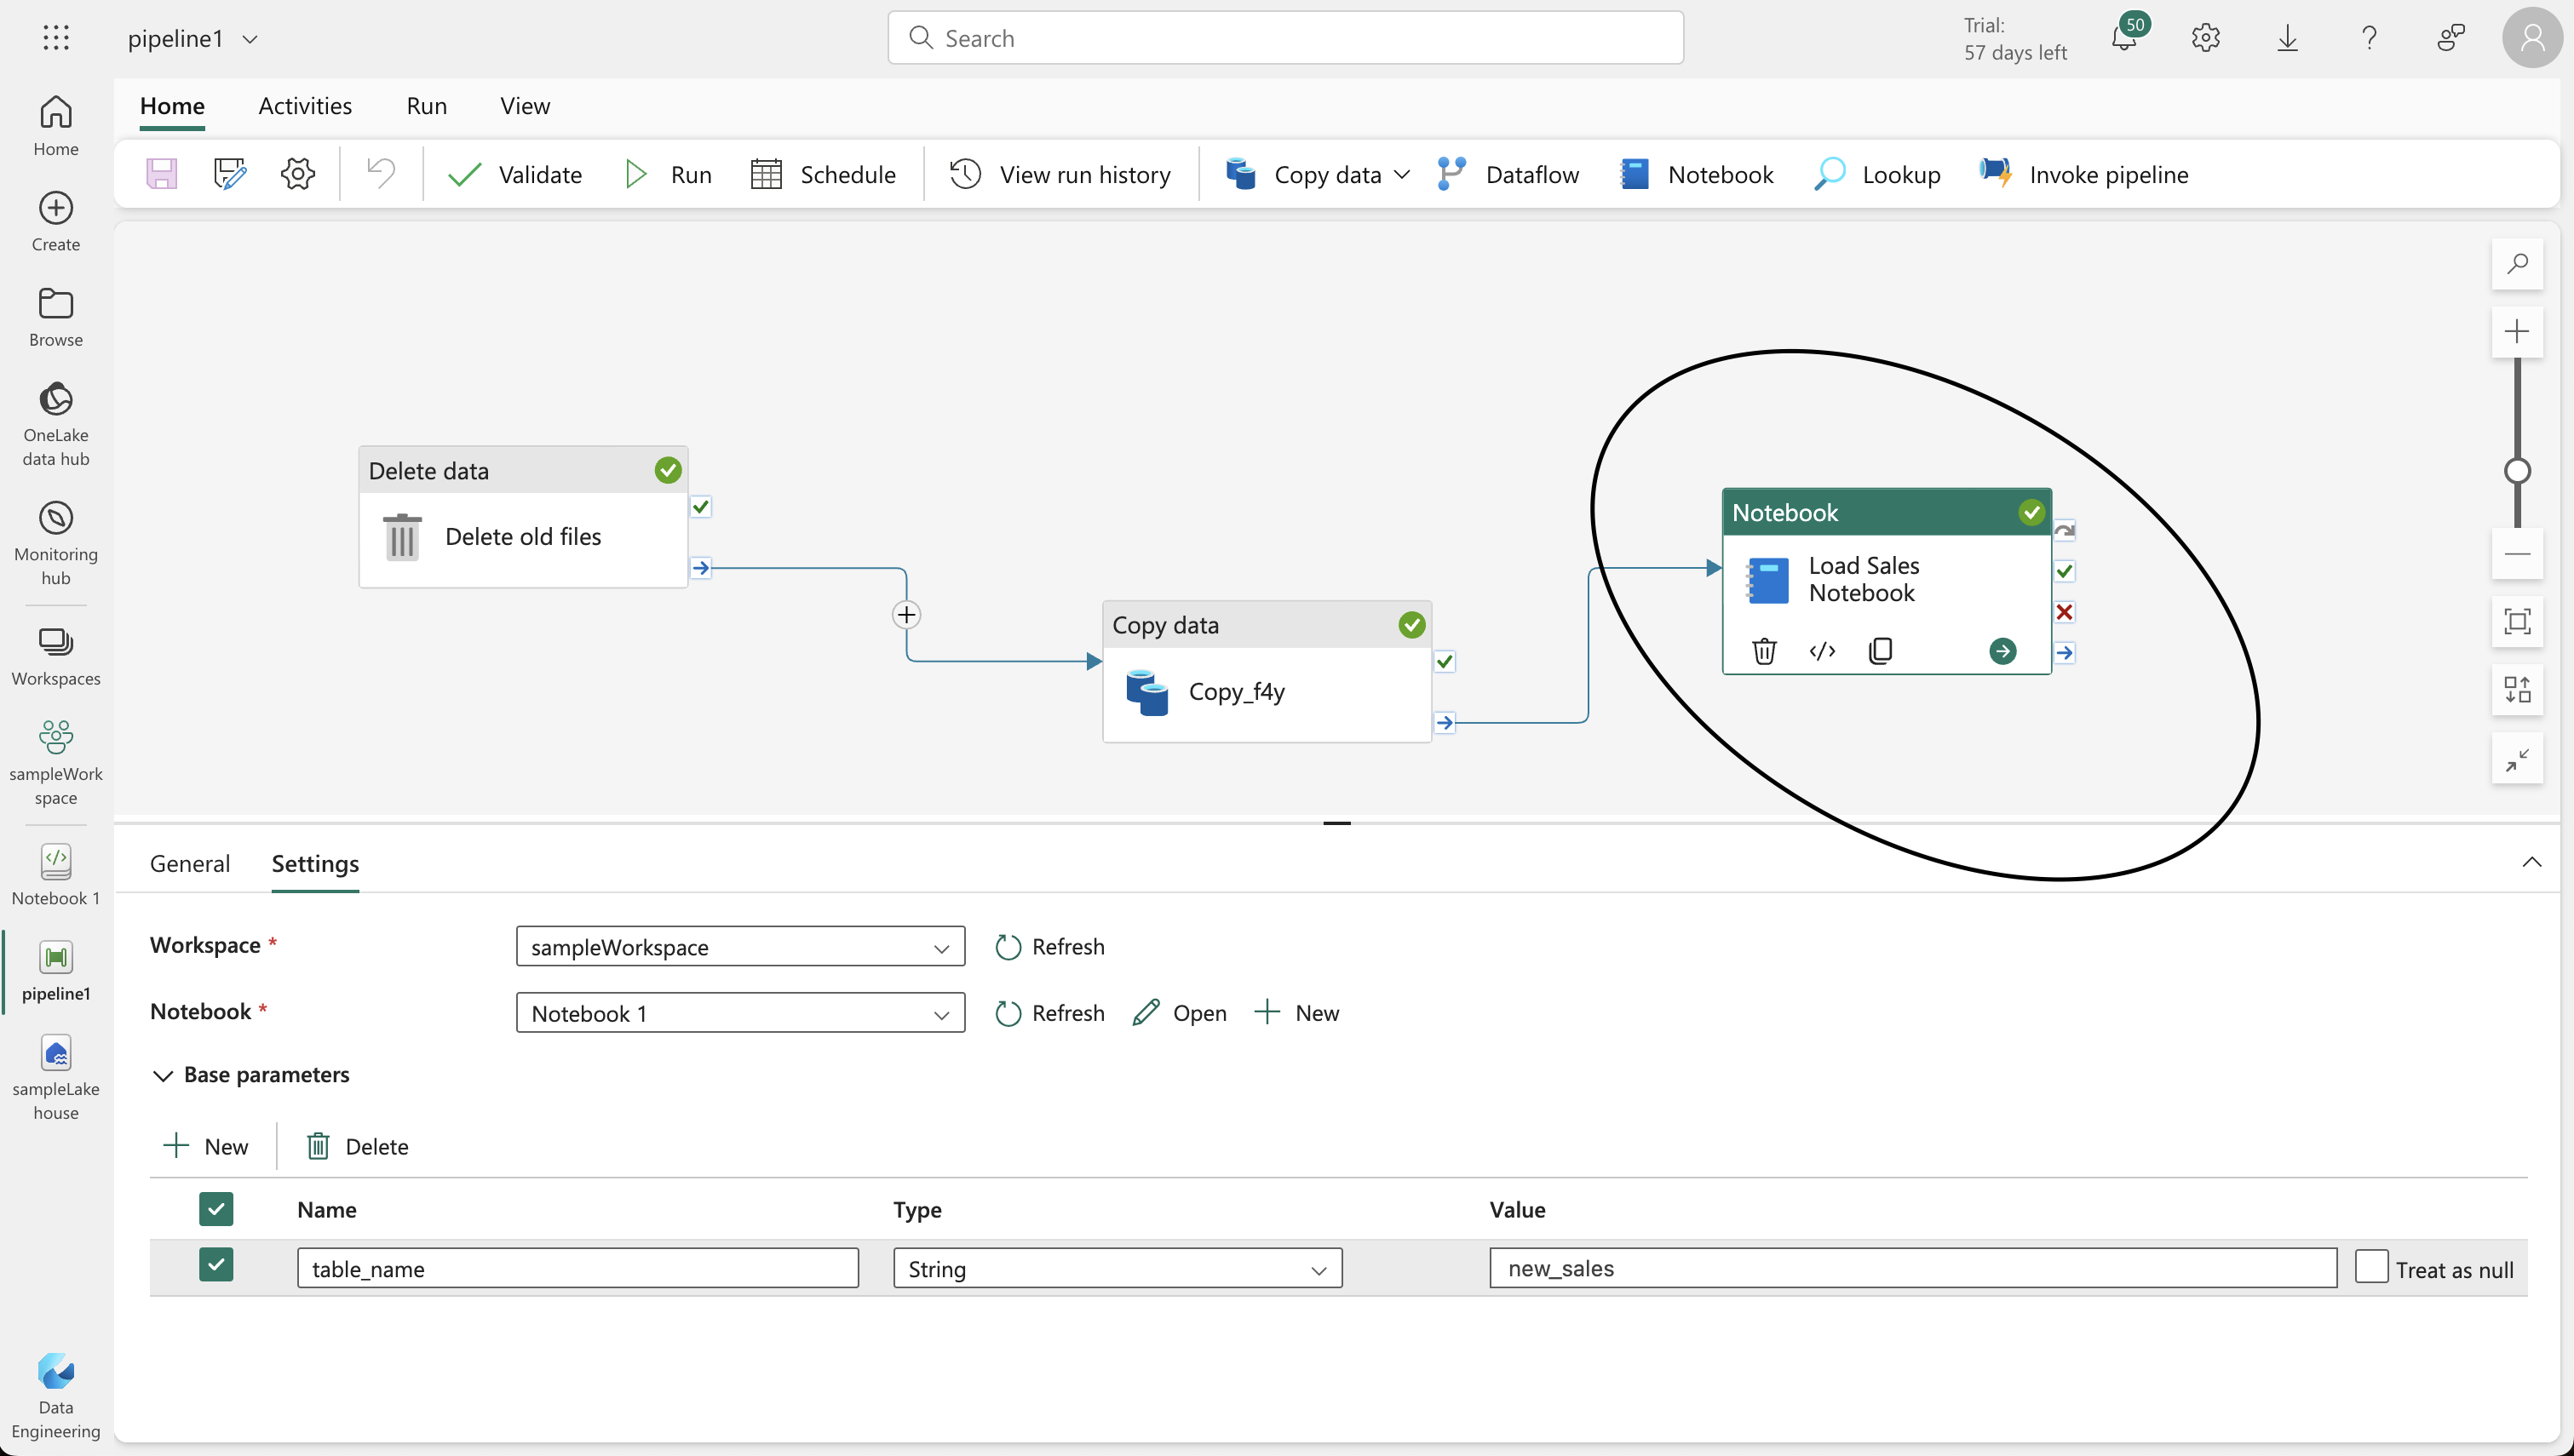Zoom out on the canvas
This screenshot has height=1456, width=2574.
tap(2517, 554)
